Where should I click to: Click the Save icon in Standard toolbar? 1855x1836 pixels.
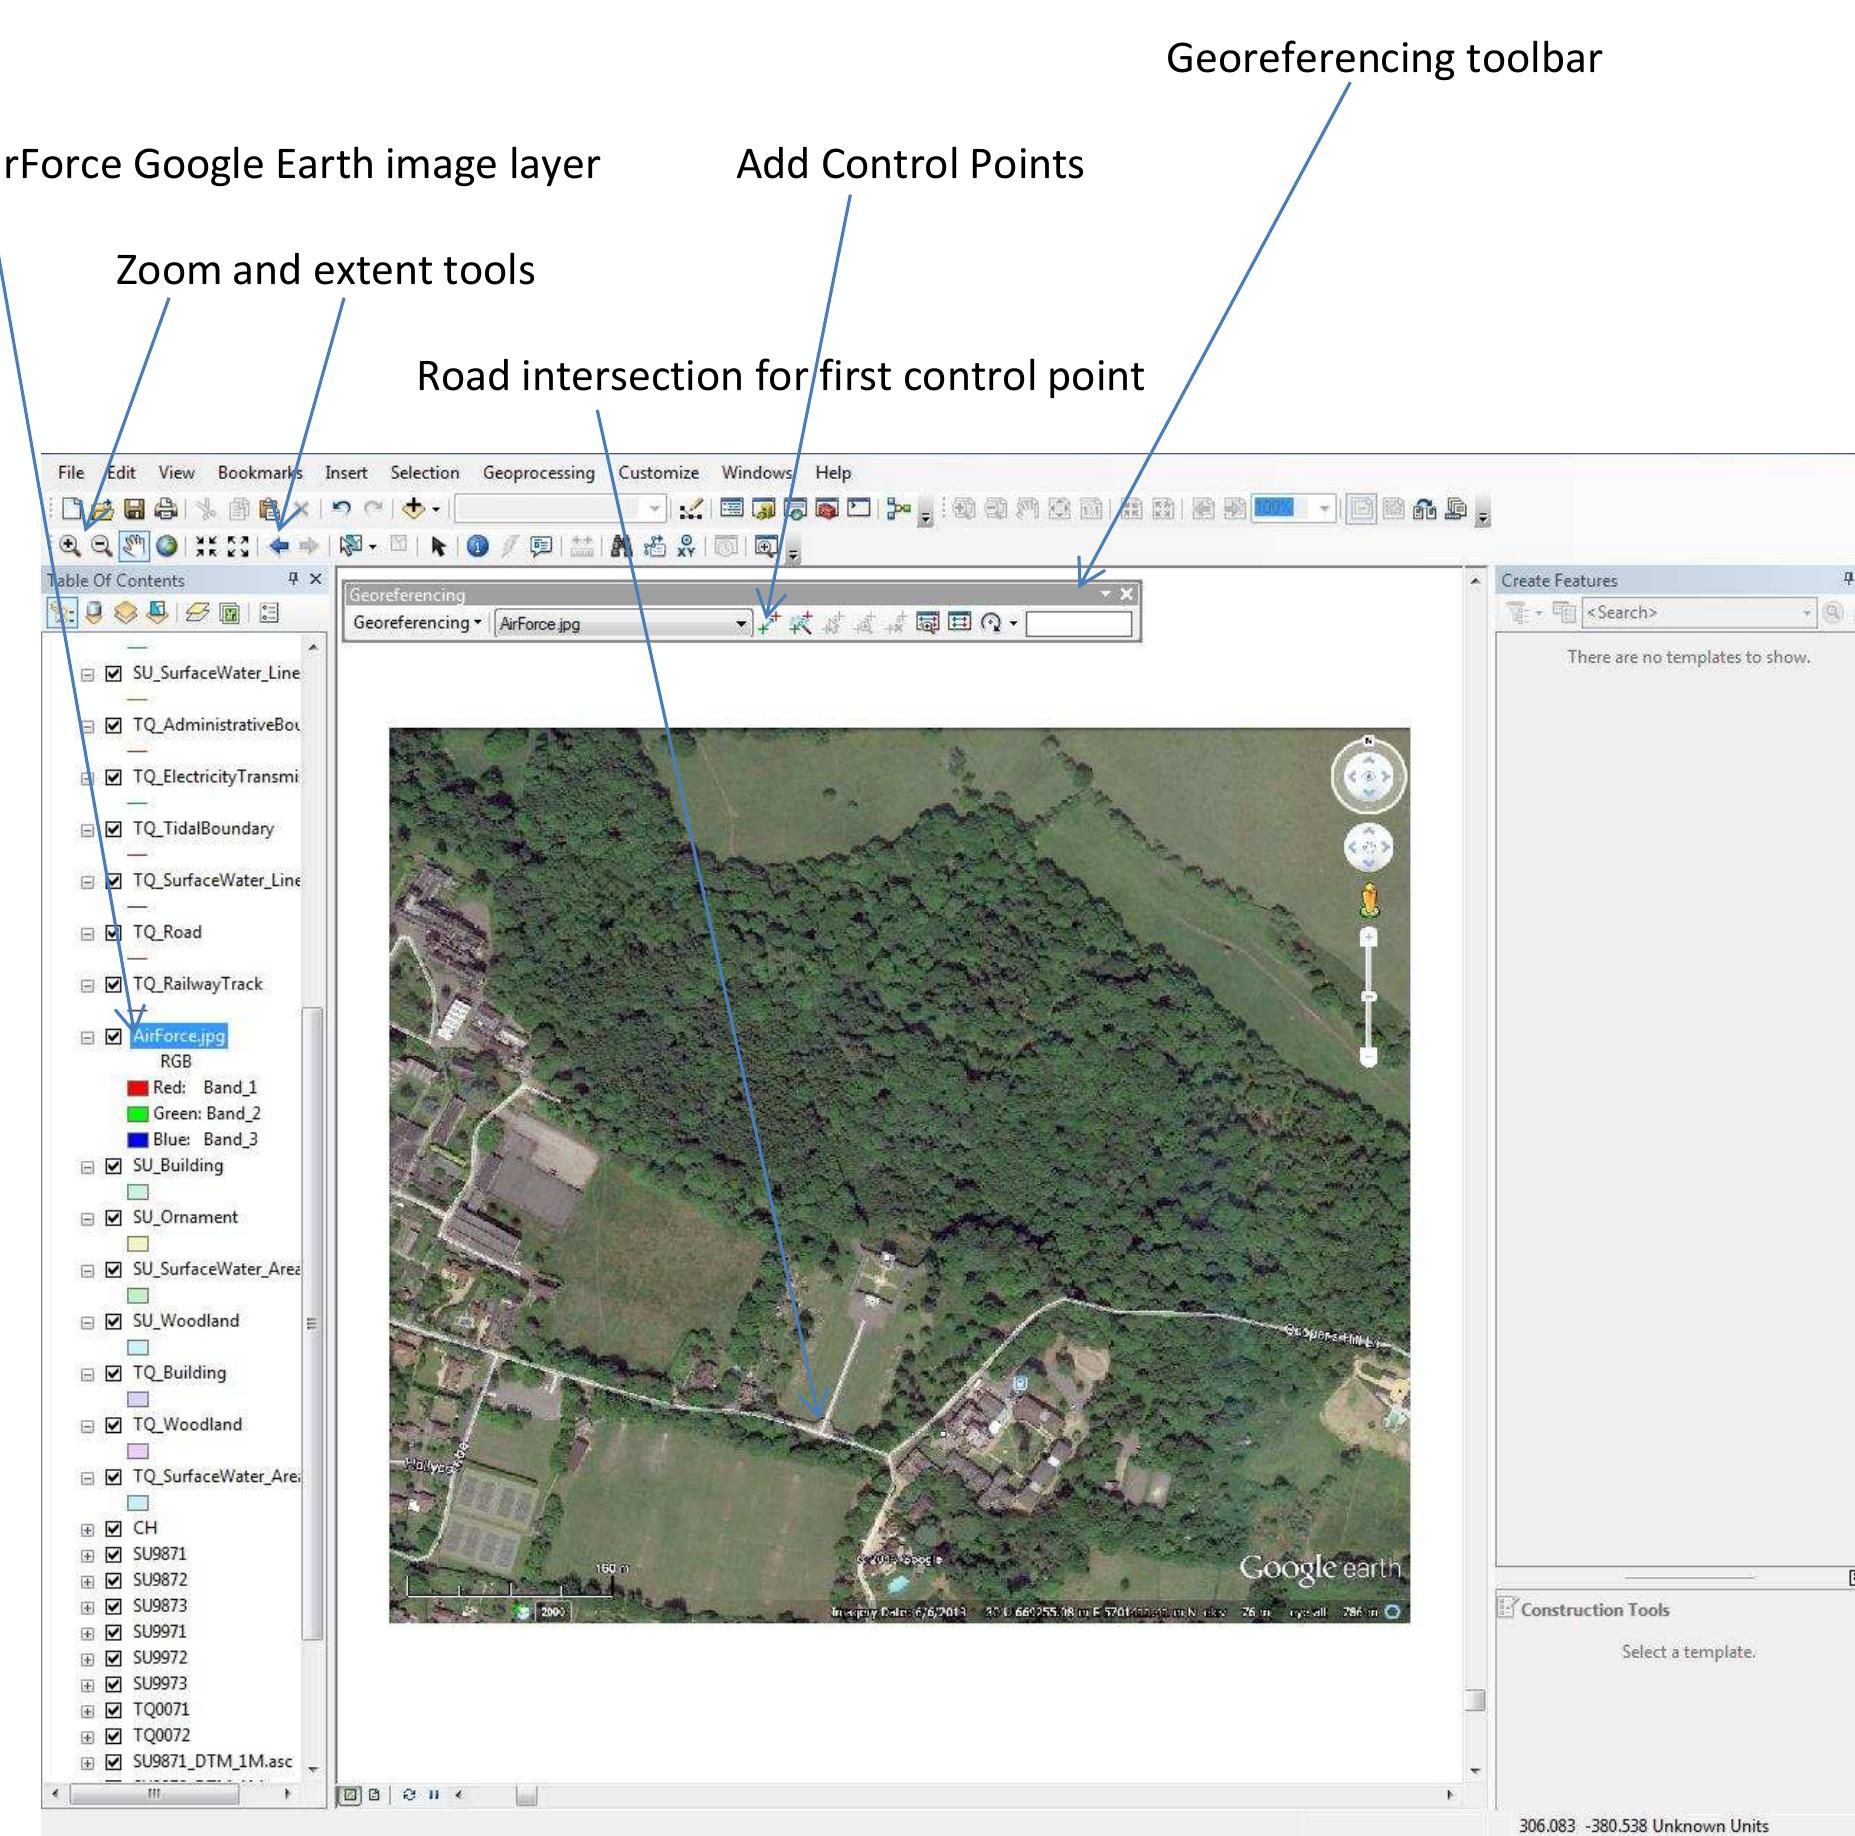(x=135, y=510)
